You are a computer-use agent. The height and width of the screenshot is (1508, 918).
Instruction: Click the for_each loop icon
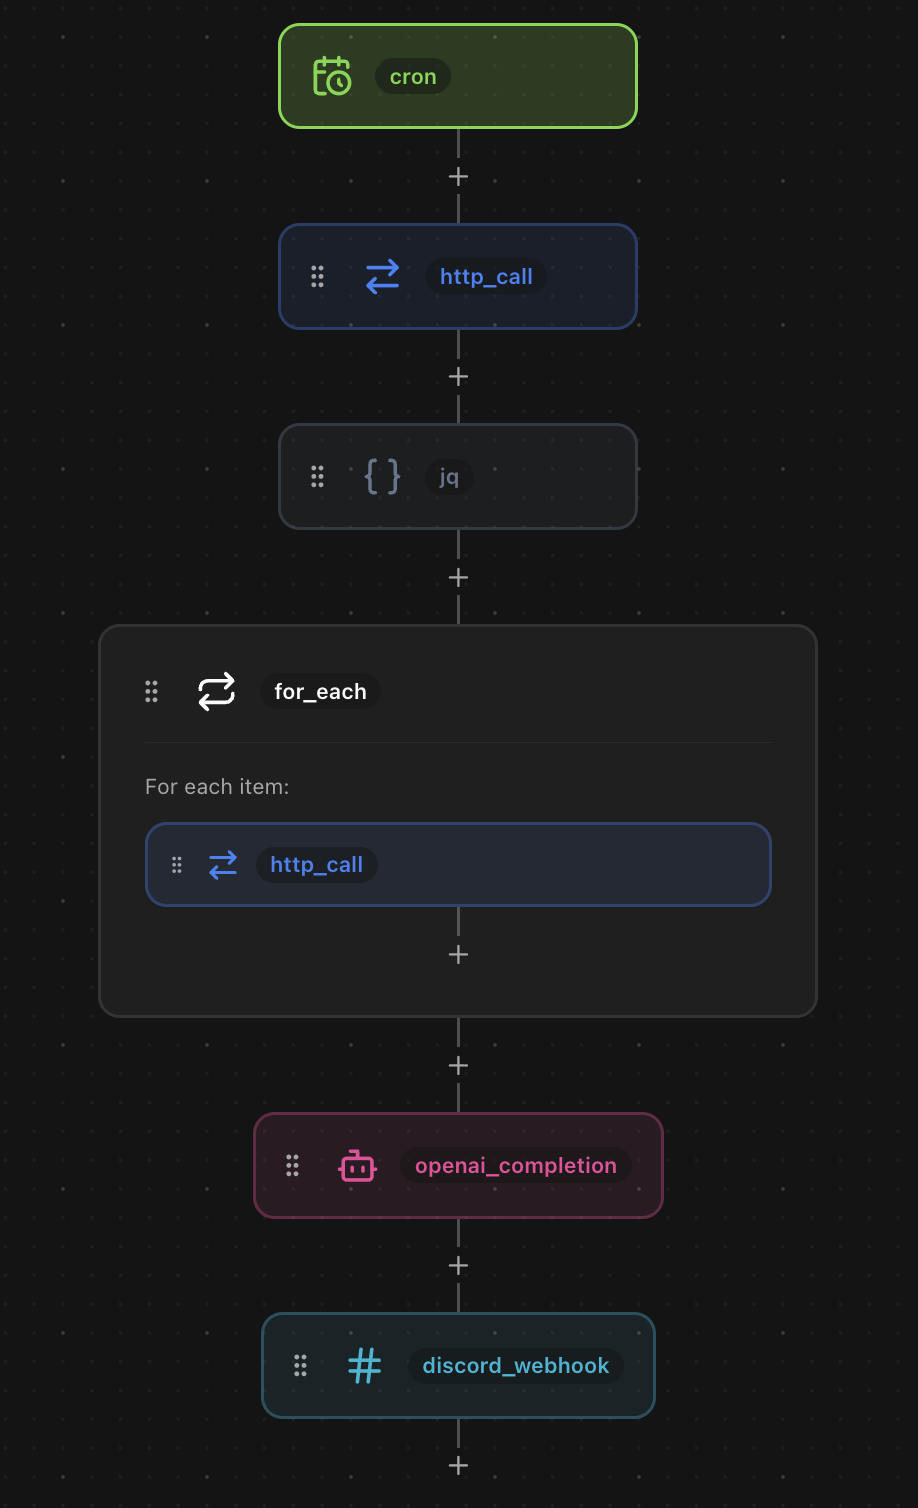217,691
